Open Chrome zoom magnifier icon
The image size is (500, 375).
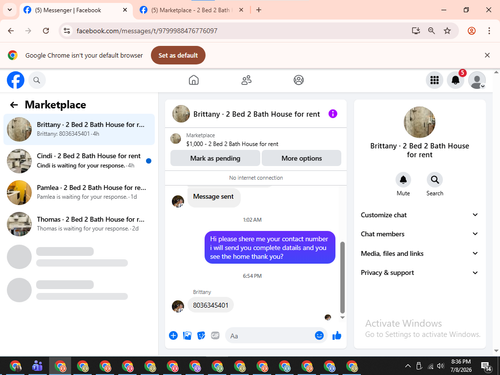point(431,31)
